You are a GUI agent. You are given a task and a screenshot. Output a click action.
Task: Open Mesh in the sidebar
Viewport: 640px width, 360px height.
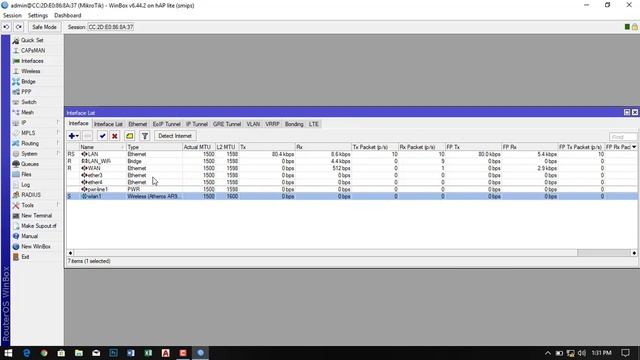[x=27, y=112]
